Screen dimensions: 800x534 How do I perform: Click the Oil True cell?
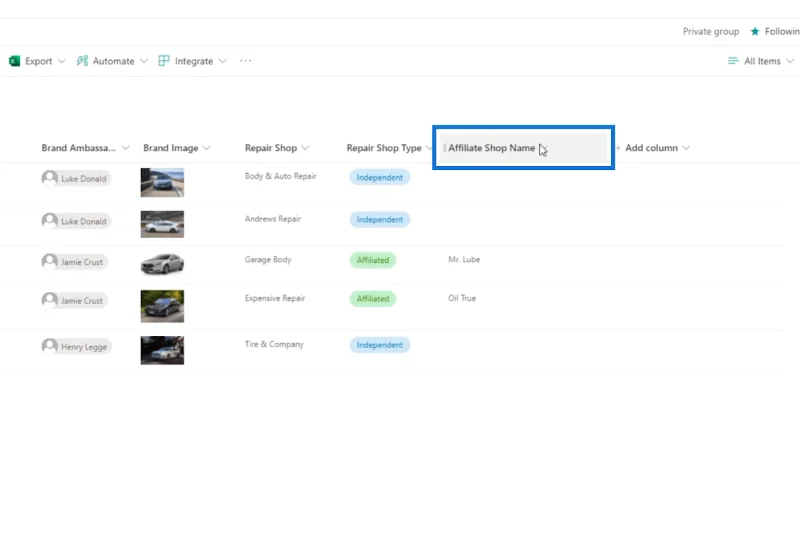pos(462,298)
